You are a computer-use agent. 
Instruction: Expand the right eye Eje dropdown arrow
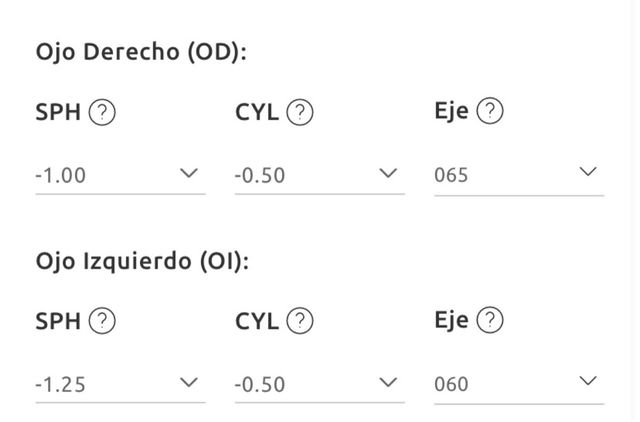click(588, 173)
